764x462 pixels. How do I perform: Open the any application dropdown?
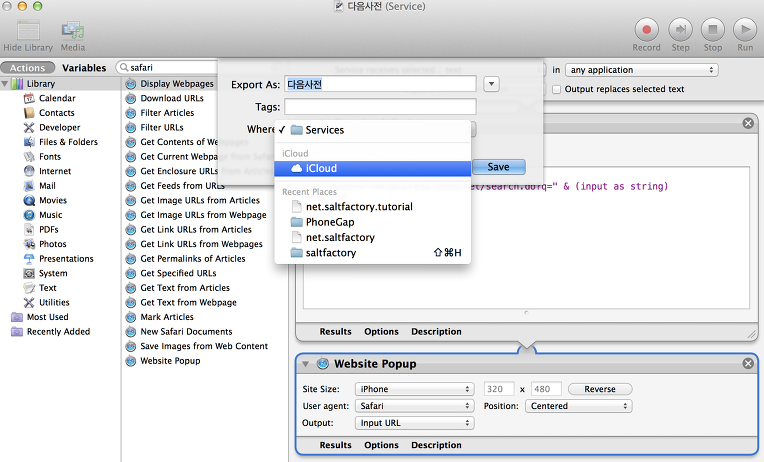(x=641, y=70)
